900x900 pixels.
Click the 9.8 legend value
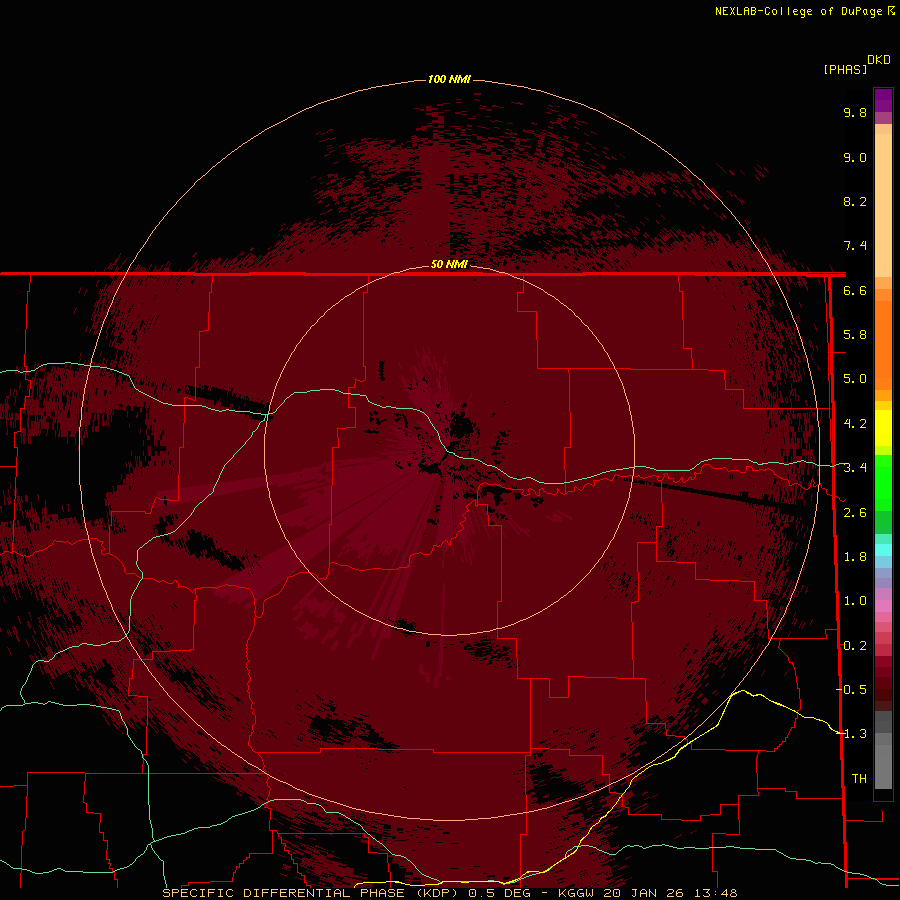pos(855,112)
